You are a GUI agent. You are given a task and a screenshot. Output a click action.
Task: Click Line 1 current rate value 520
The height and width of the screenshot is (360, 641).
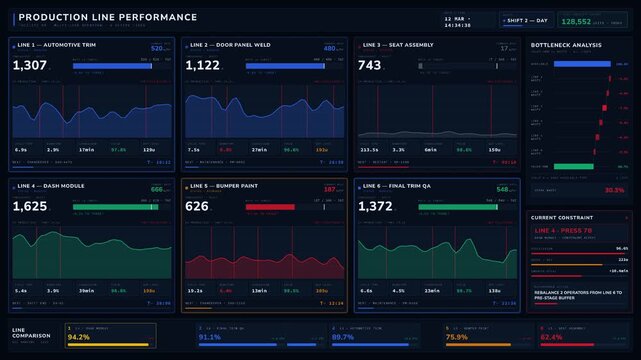[157, 49]
